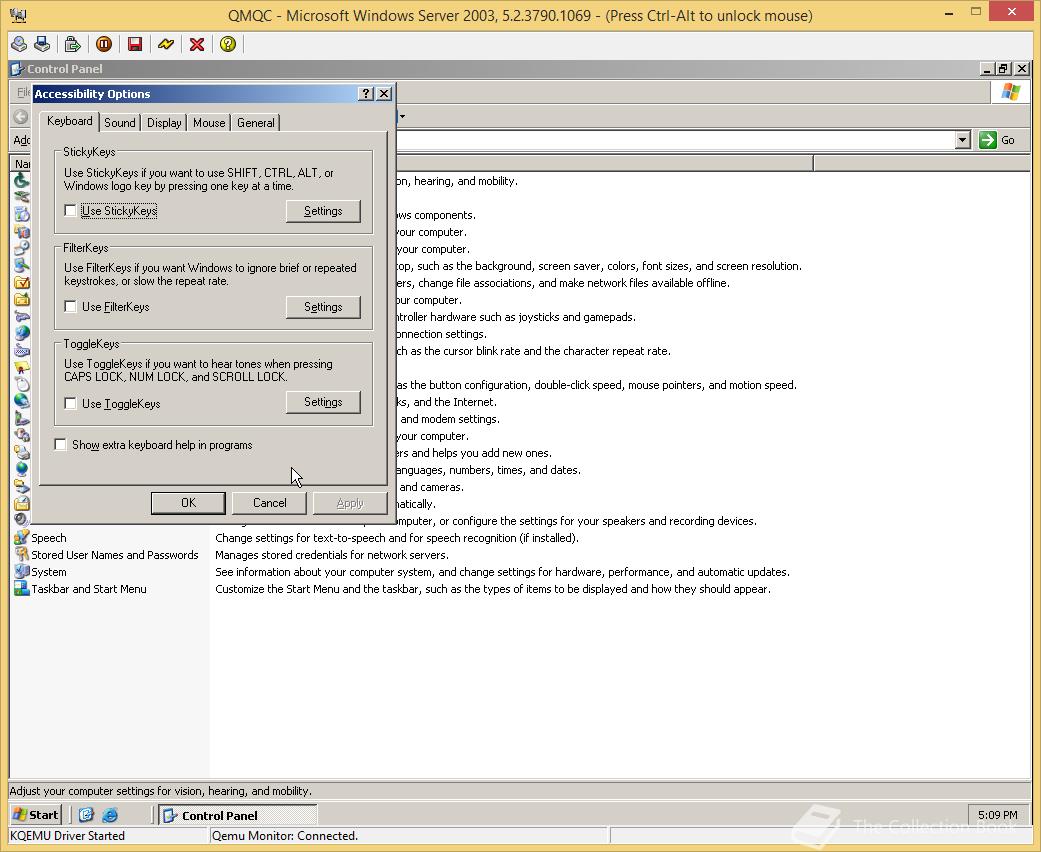The width and height of the screenshot is (1041, 852).
Task: Select Taskbar and Start Menu text
Action: [x=89, y=589]
